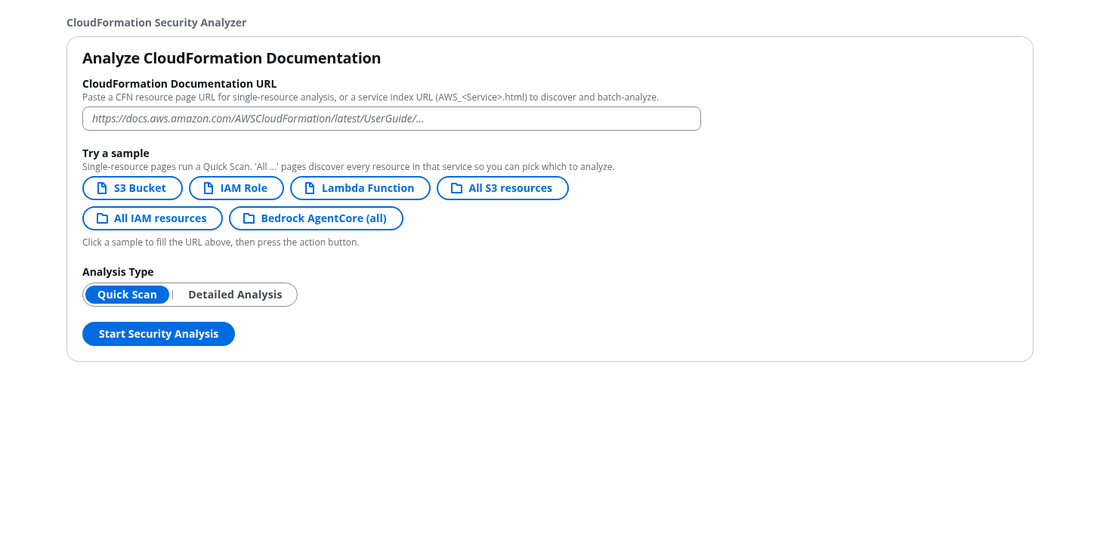The width and height of the screenshot is (1100, 553).
Task: Click the Analysis Type label
Action: 118,272
